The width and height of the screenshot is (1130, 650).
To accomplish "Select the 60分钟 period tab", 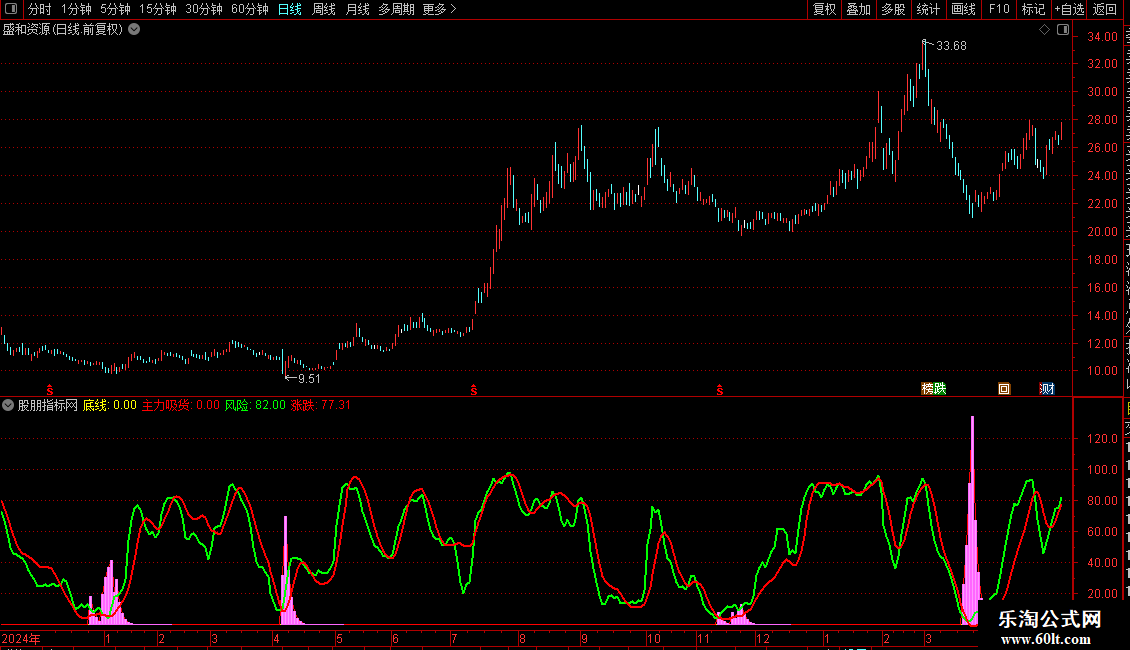I will [x=249, y=9].
